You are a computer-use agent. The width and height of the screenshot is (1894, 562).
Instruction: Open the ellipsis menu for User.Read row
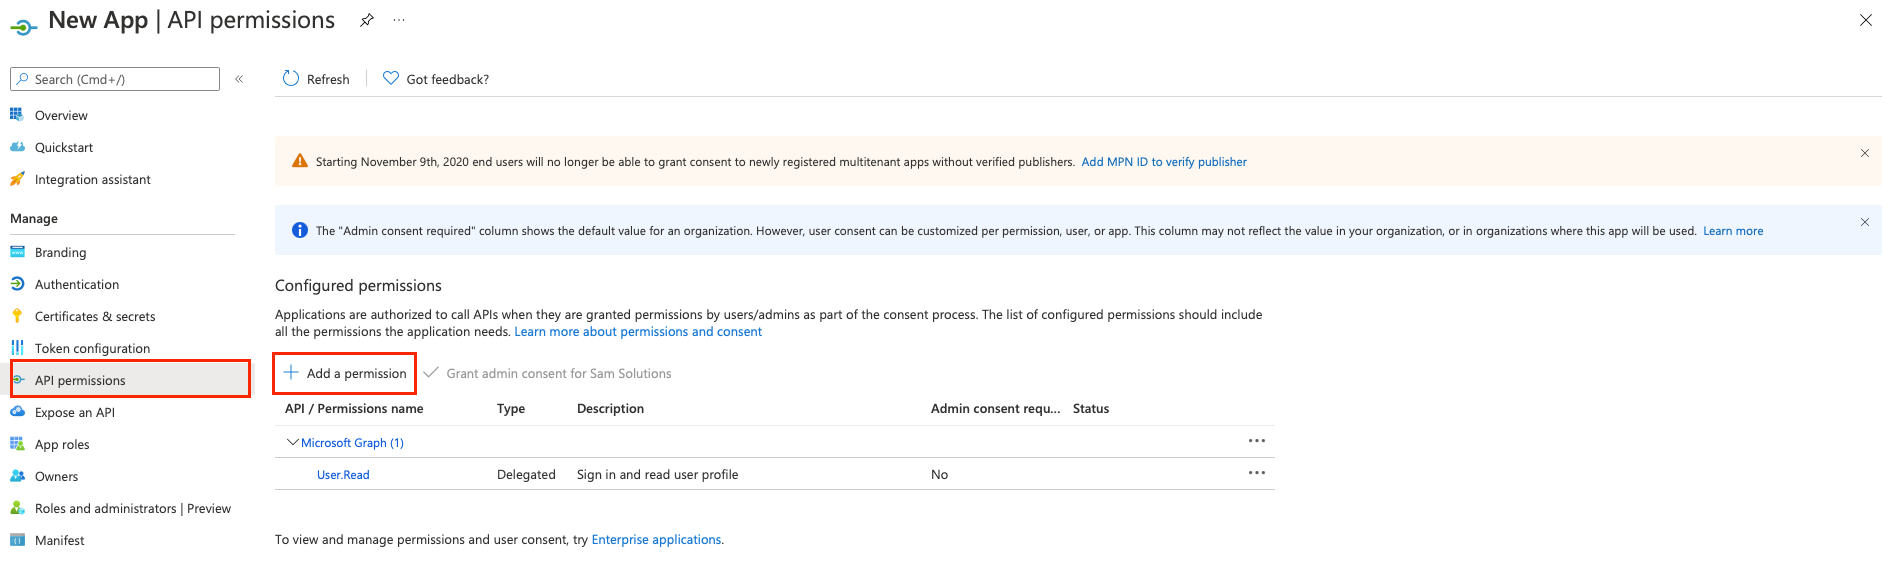(x=1256, y=473)
